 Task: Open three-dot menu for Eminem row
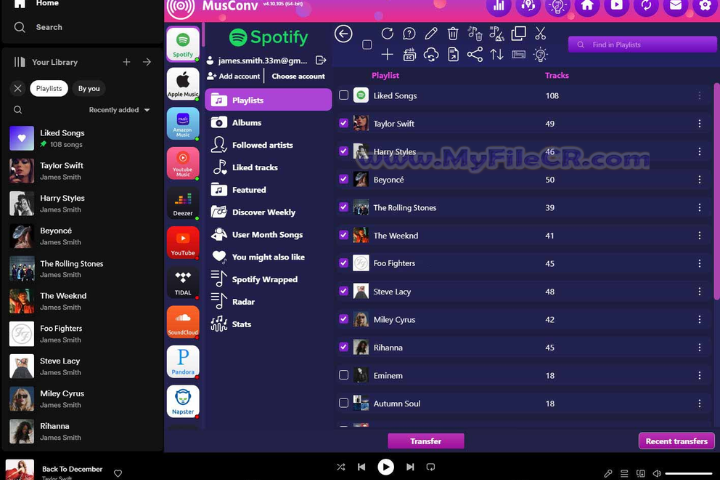[x=699, y=375]
